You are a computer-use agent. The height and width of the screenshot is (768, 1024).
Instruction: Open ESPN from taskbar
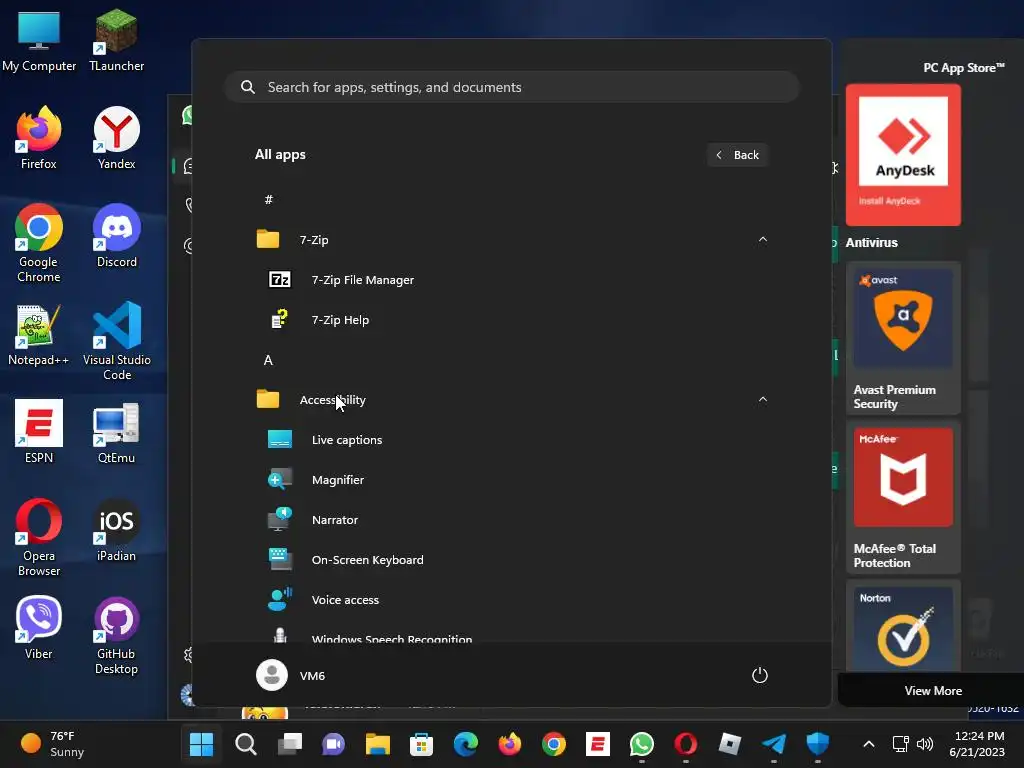pos(598,744)
